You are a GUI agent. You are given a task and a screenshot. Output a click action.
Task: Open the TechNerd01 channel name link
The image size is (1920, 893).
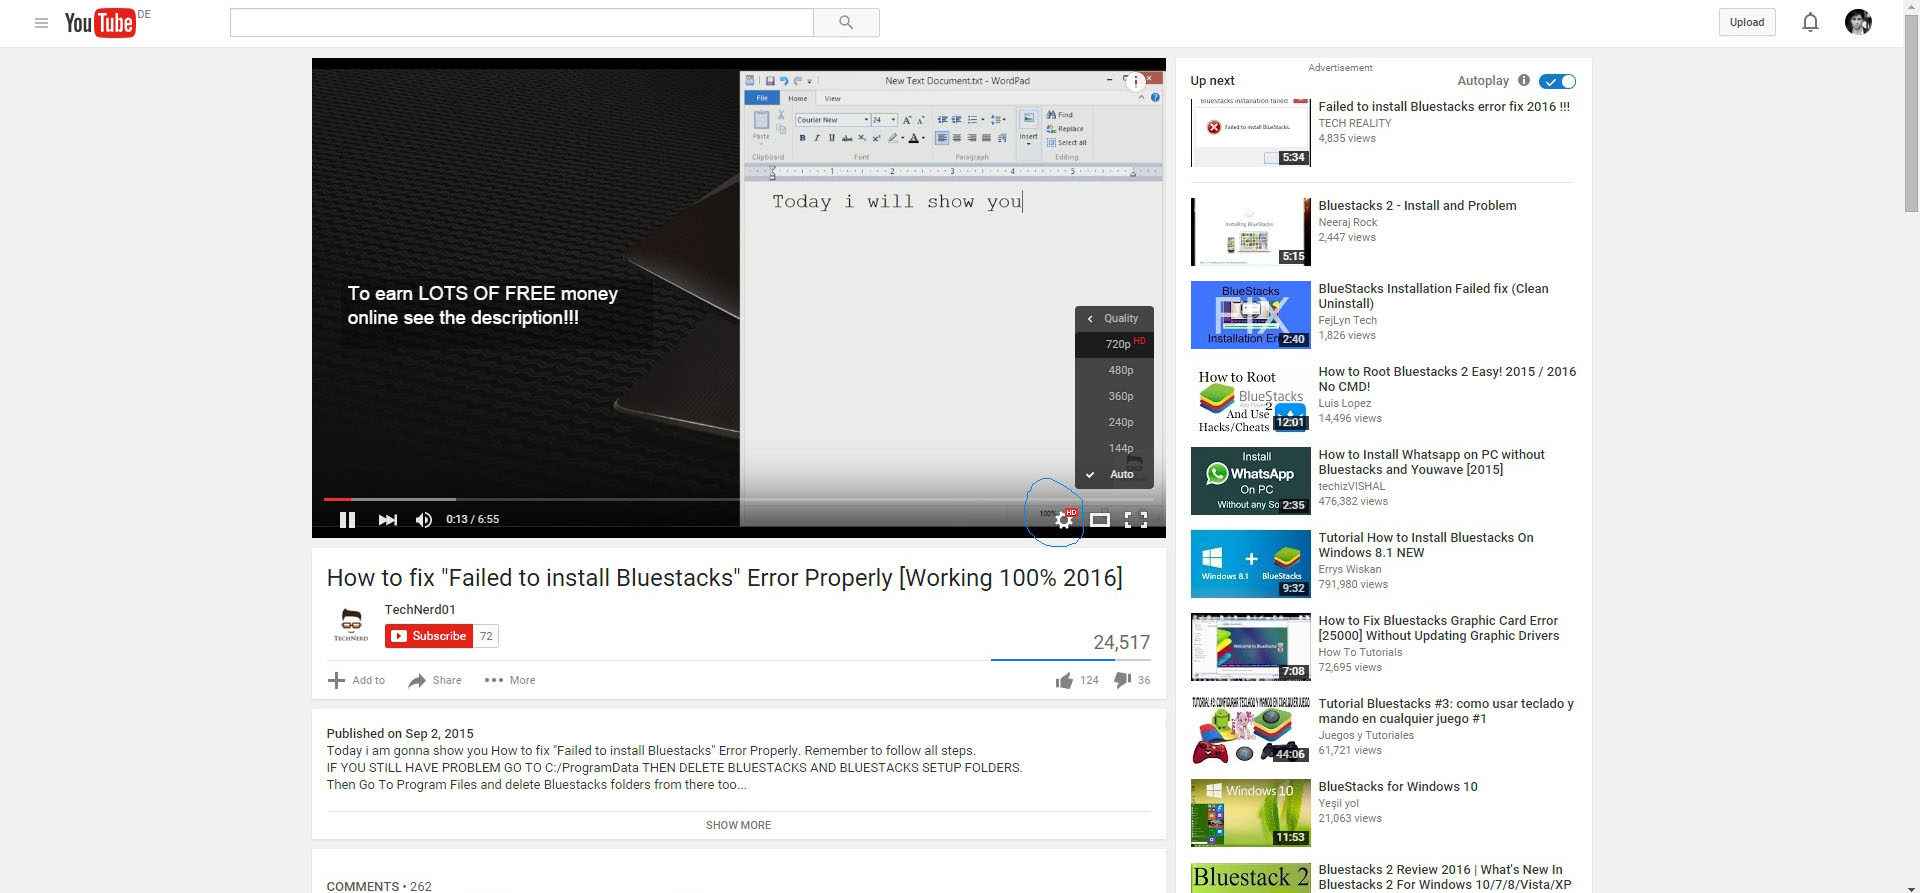click(x=420, y=609)
